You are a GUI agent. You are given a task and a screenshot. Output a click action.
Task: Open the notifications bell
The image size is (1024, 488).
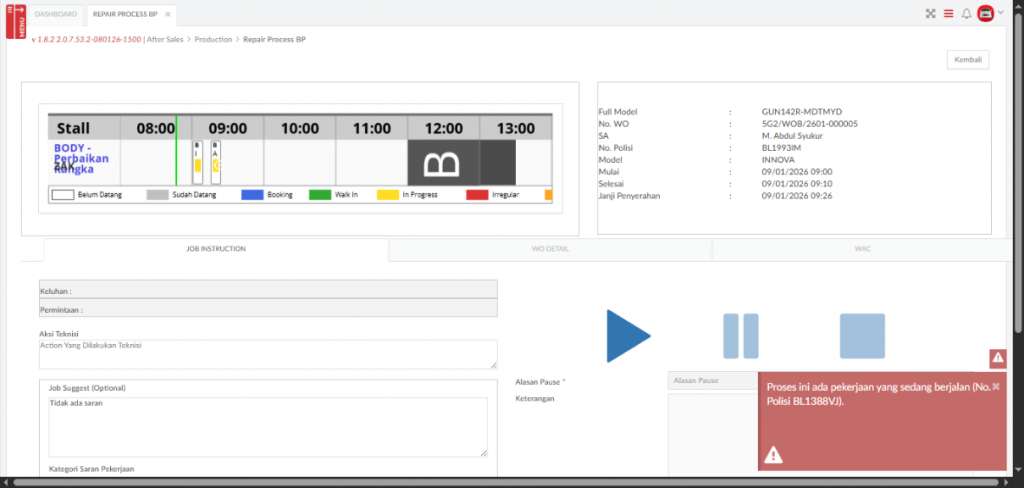(x=966, y=14)
